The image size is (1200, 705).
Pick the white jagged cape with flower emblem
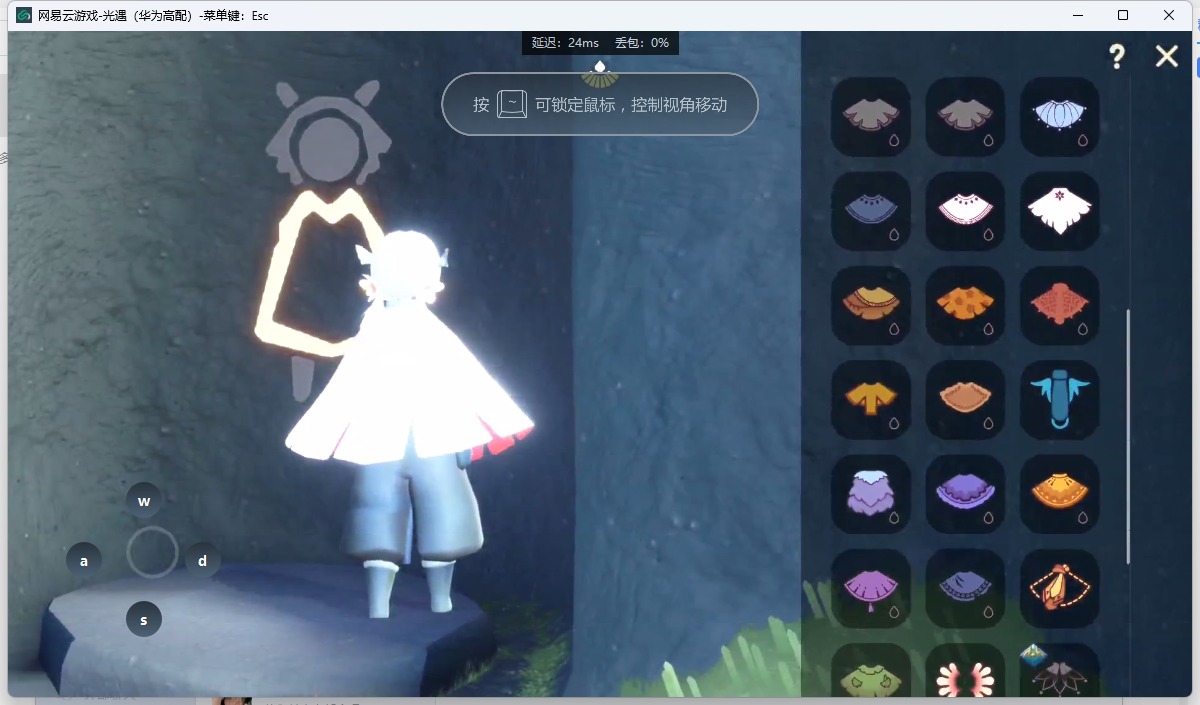[1059, 210]
